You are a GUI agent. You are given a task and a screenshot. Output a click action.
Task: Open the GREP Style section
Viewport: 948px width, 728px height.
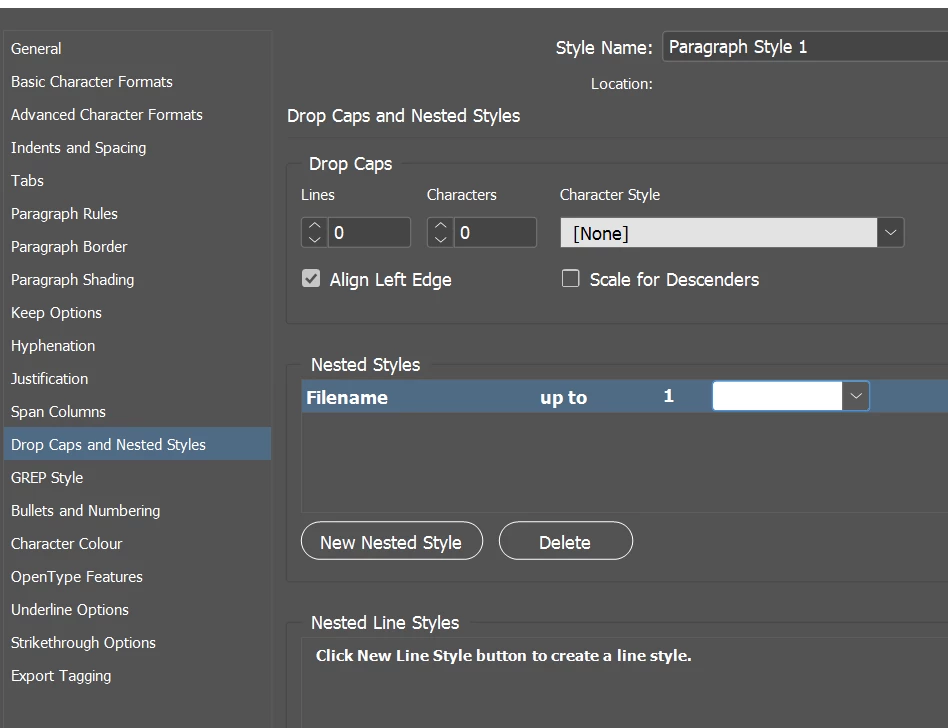coord(47,477)
